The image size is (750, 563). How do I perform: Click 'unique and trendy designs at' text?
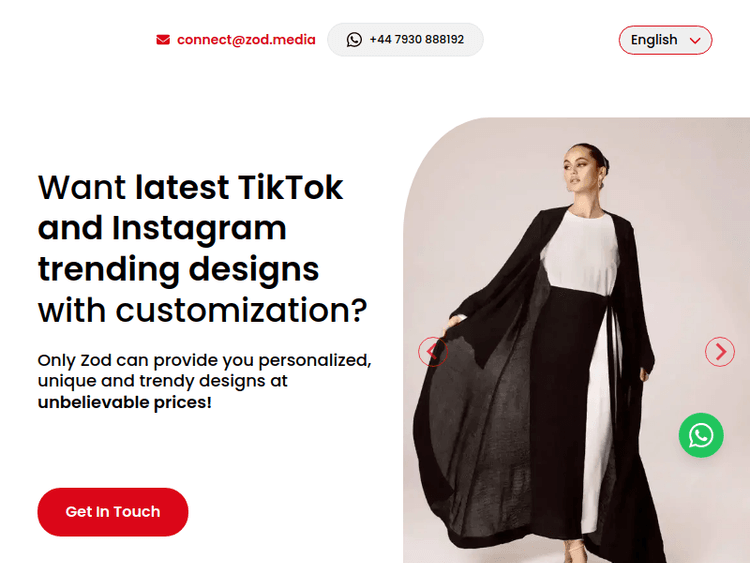163,381
